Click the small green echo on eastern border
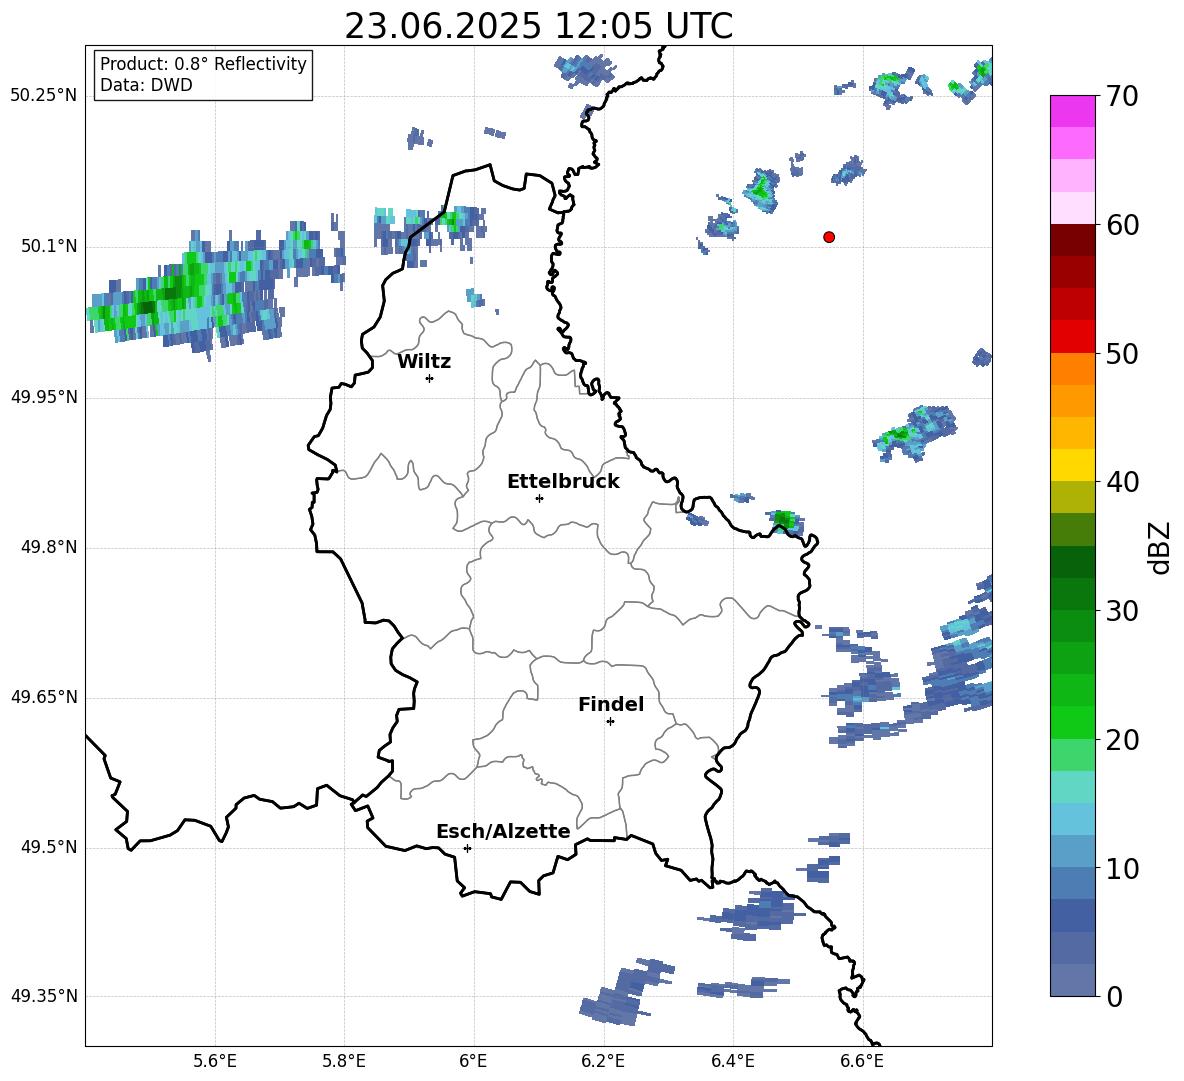Image resolution: width=1184 pixels, height=1081 pixels. pyautogui.click(x=785, y=522)
